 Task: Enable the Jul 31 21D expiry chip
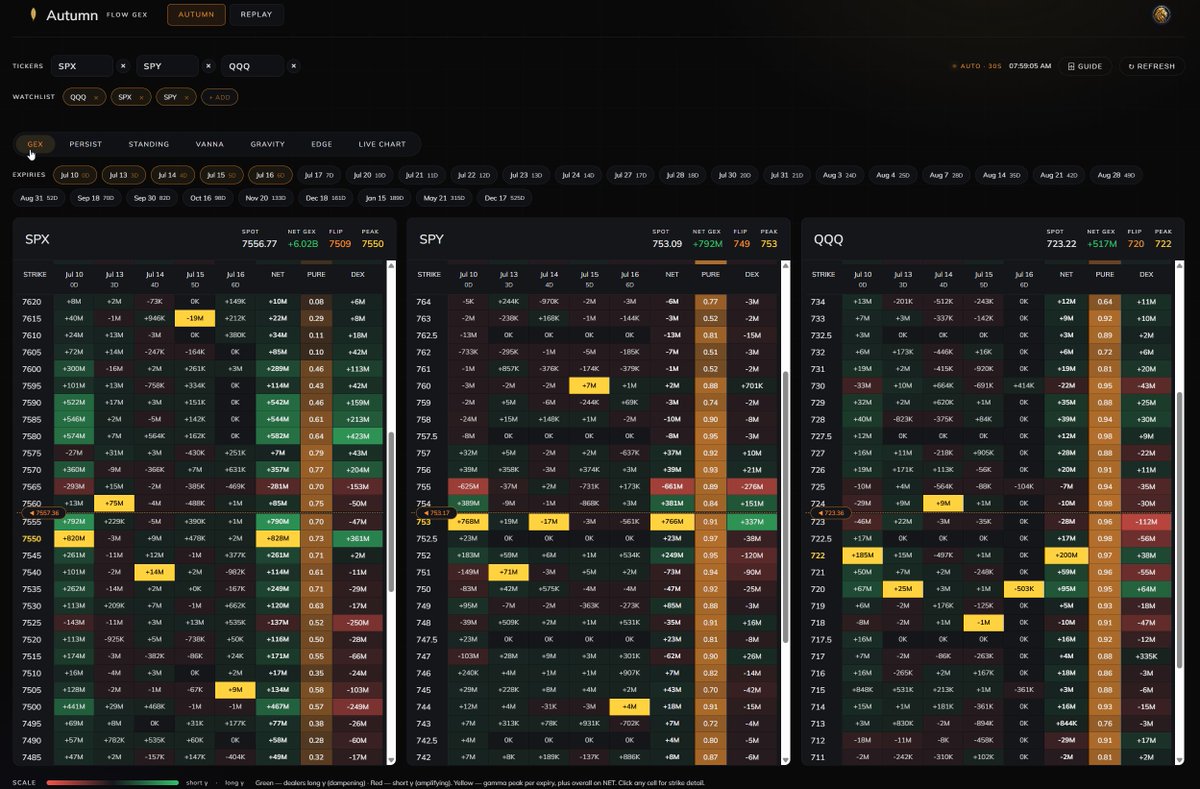[x=789, y=175]
